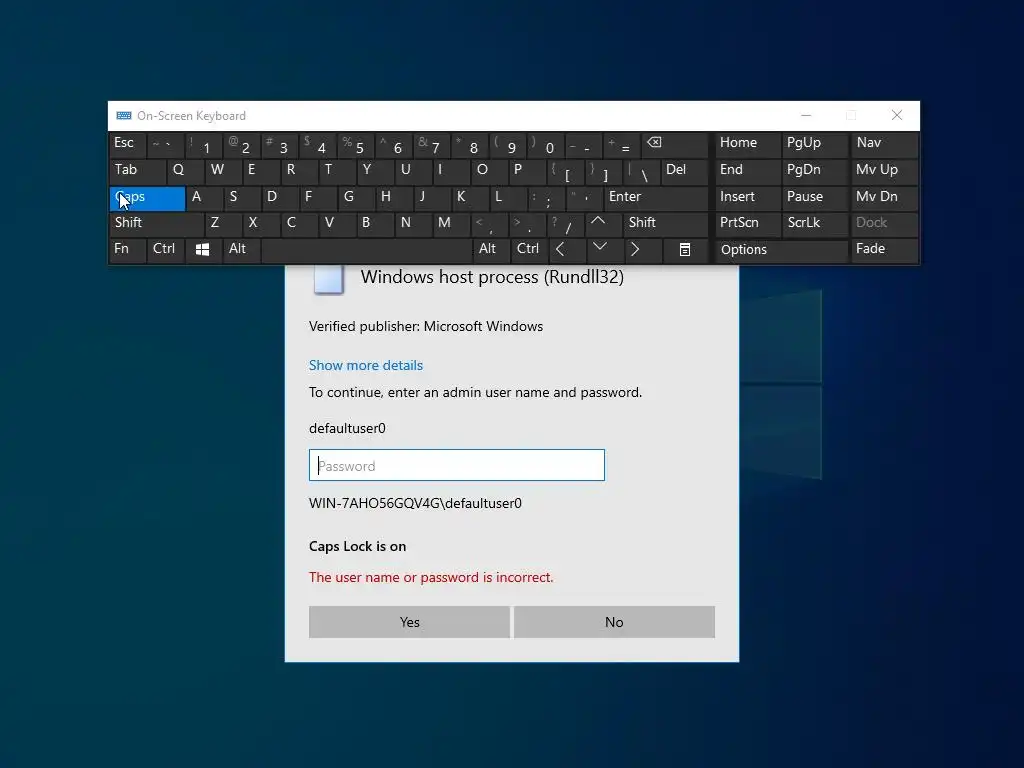The image size is (1024, 768).
Task: Click the M key
Action: pos(451,224)
